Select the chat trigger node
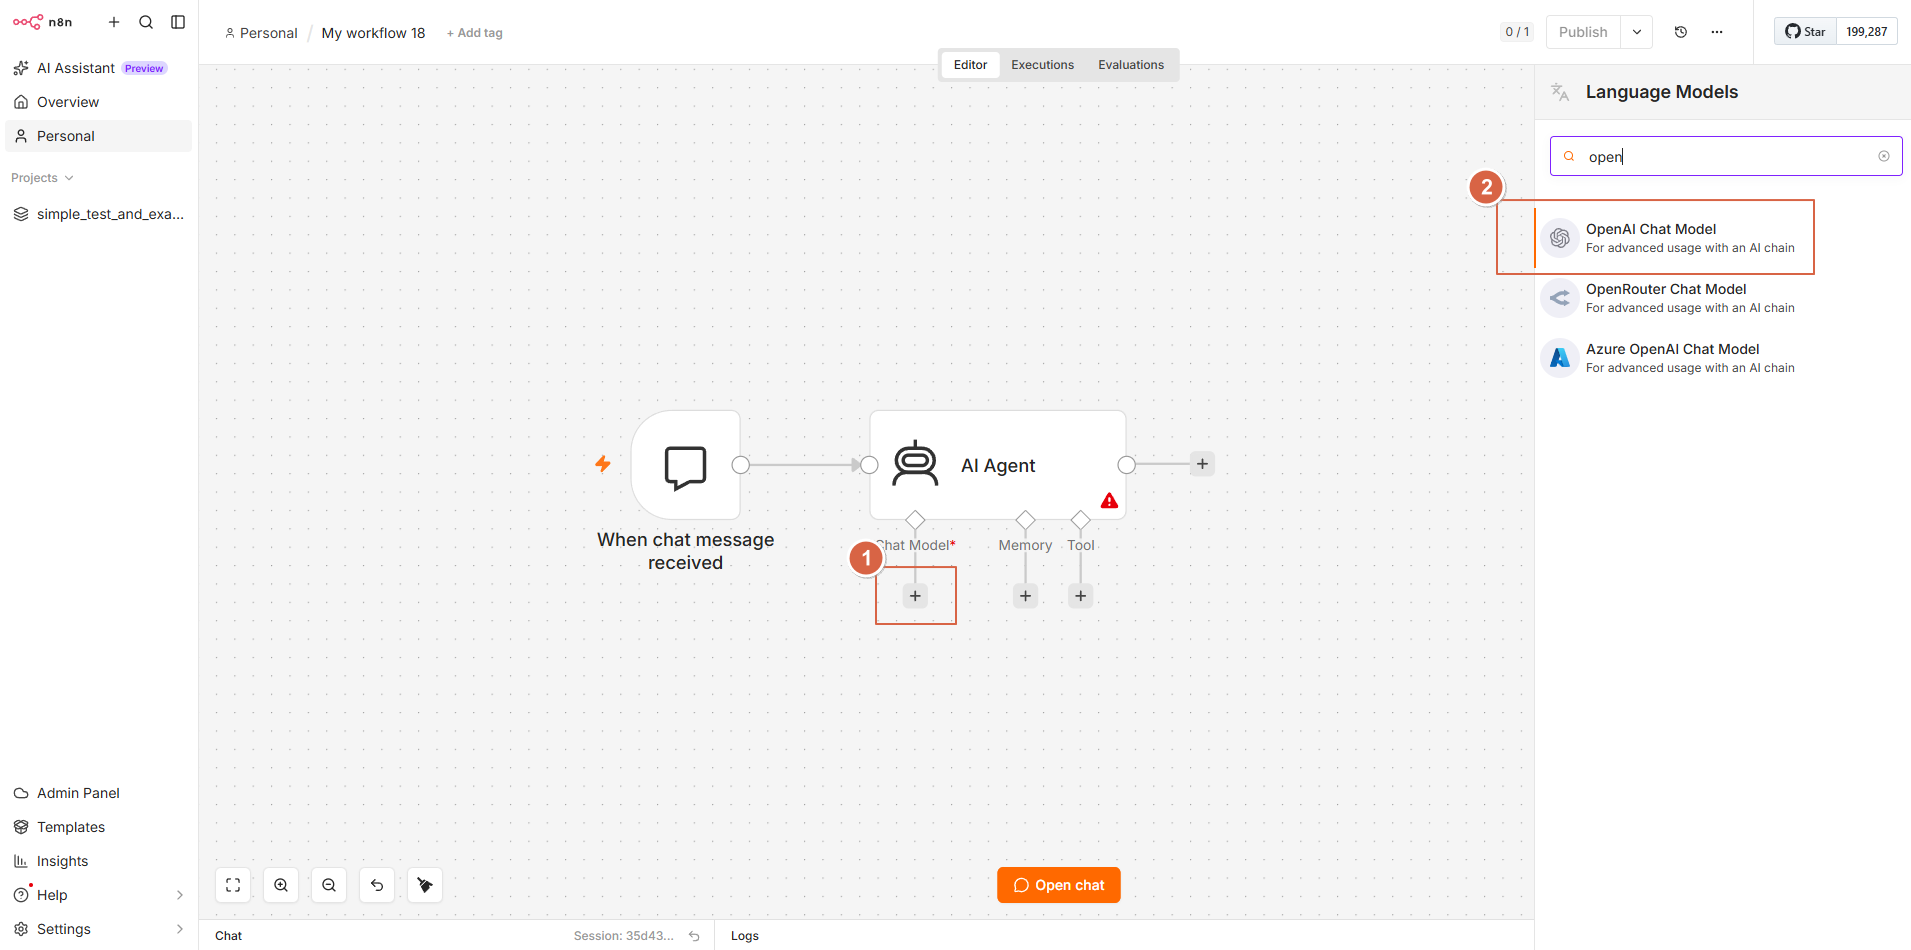Viewport: 1911px width, 950px height. coord(686,465)
